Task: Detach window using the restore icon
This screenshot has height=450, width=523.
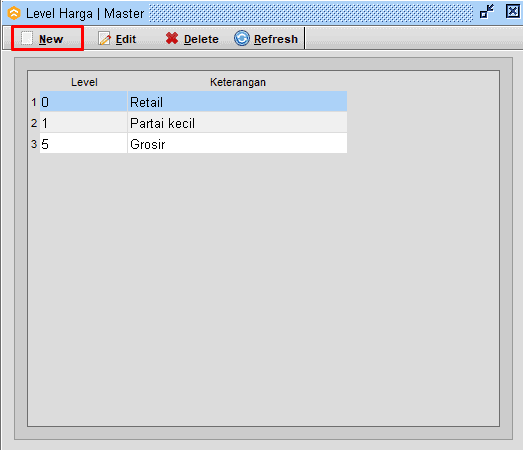Action: click(487, 12)
